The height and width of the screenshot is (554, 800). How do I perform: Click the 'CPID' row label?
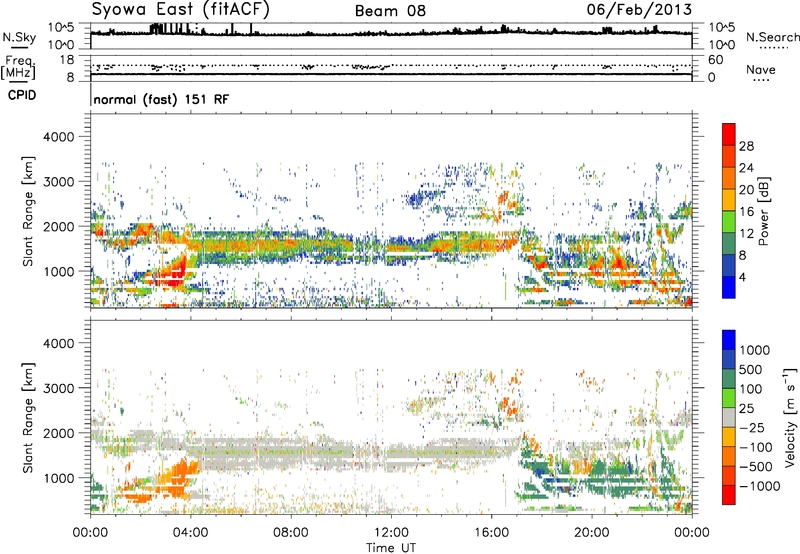coord(22,95)
